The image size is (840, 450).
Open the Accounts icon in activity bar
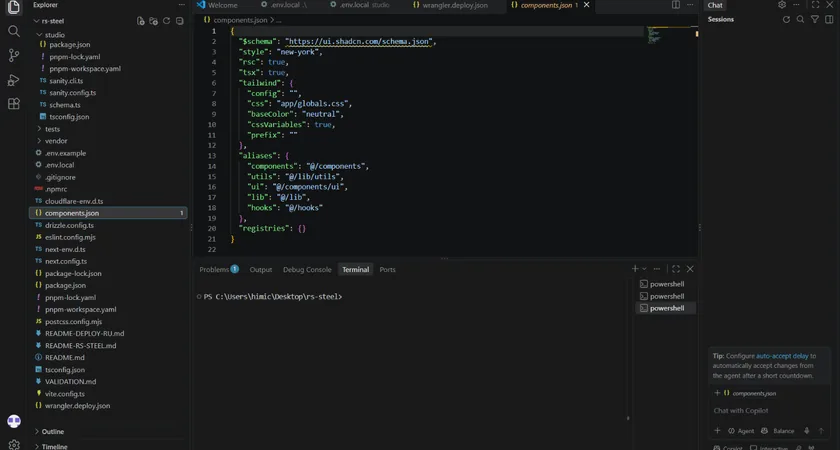pos(14,421)
